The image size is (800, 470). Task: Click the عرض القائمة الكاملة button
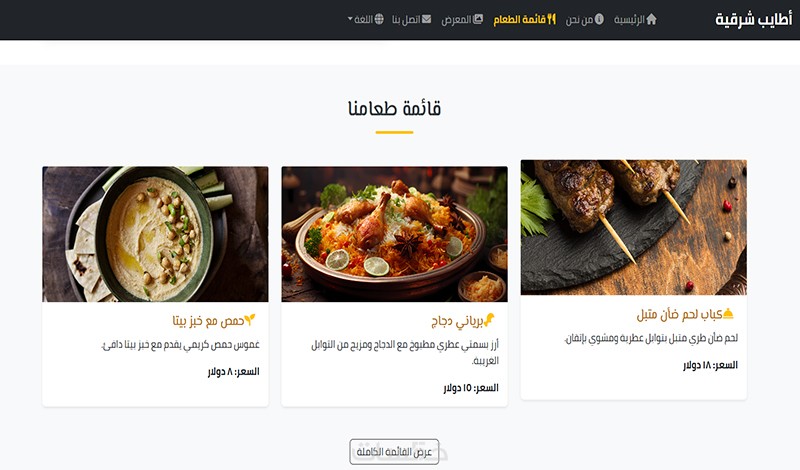[x=394, y=452]
